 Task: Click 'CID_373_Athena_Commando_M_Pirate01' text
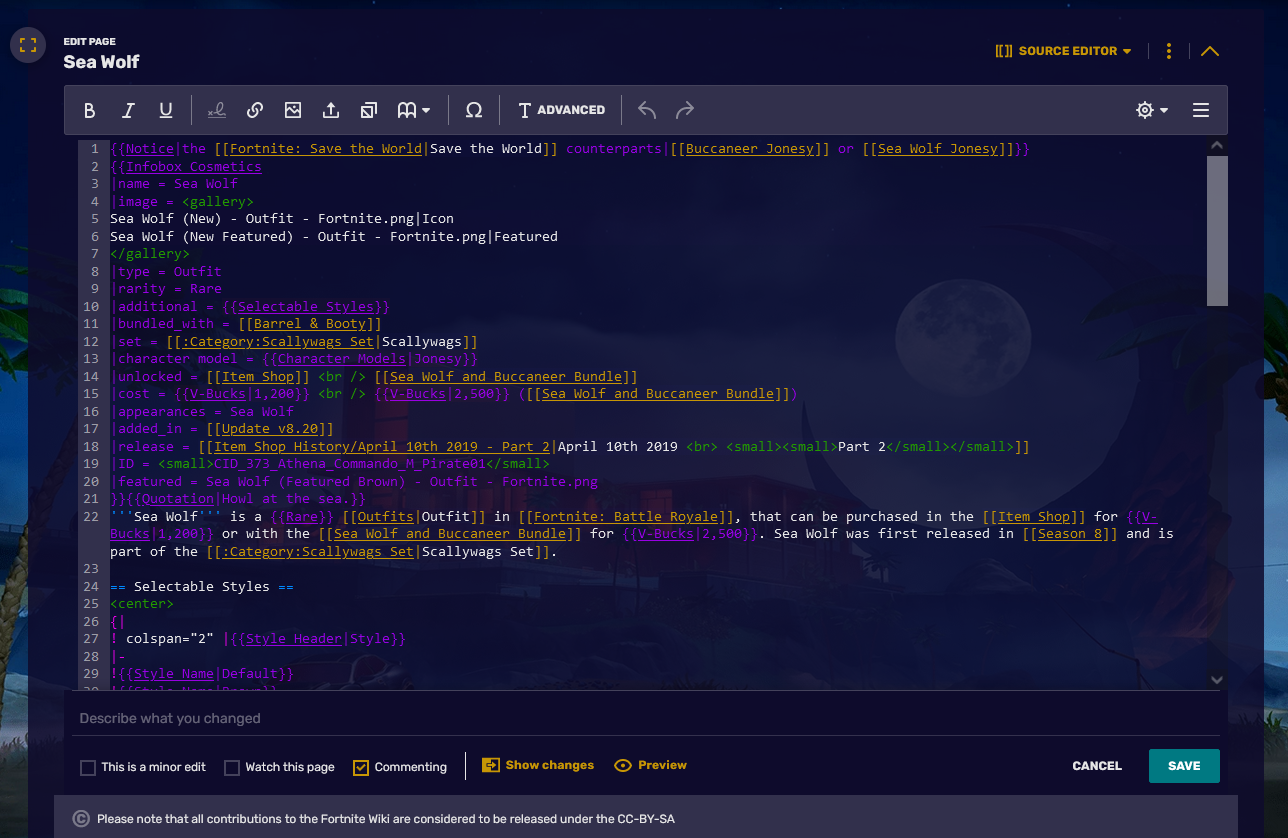(350, 464)
